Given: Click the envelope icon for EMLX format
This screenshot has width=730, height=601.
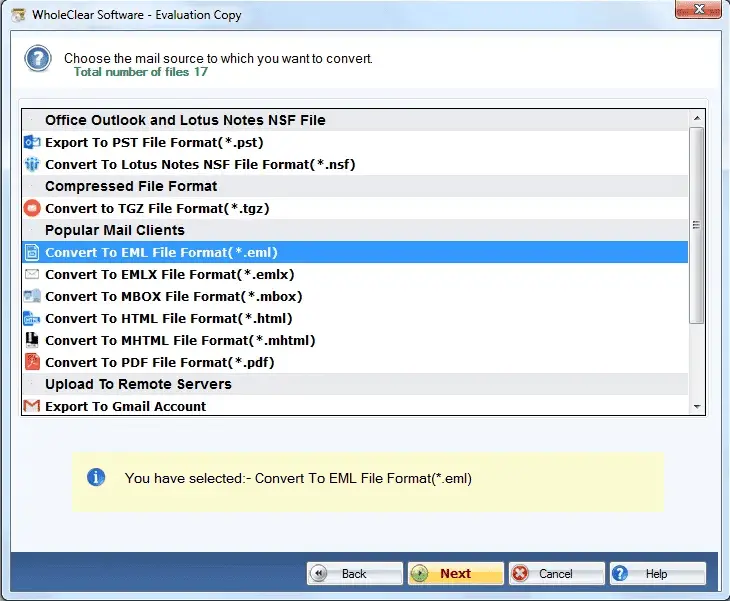Looking at the screenshot, I should click(x=32, y=274).
